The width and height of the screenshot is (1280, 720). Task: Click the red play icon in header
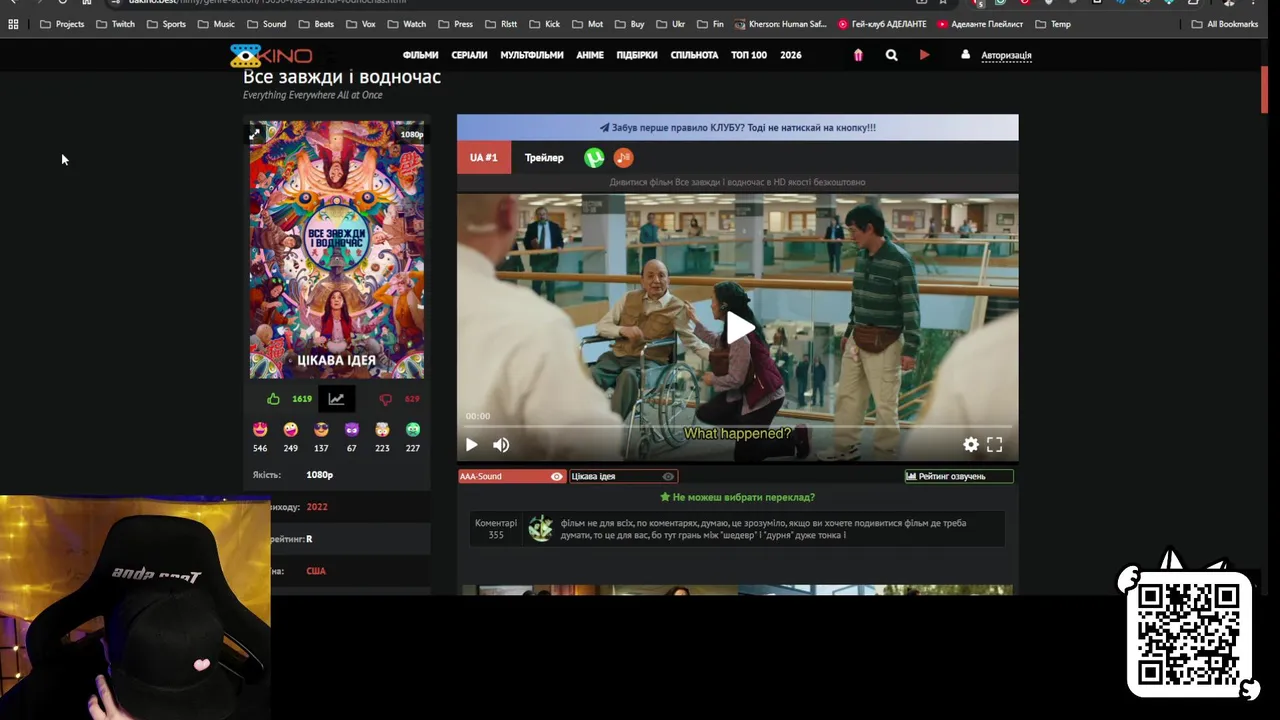[924, 55]
